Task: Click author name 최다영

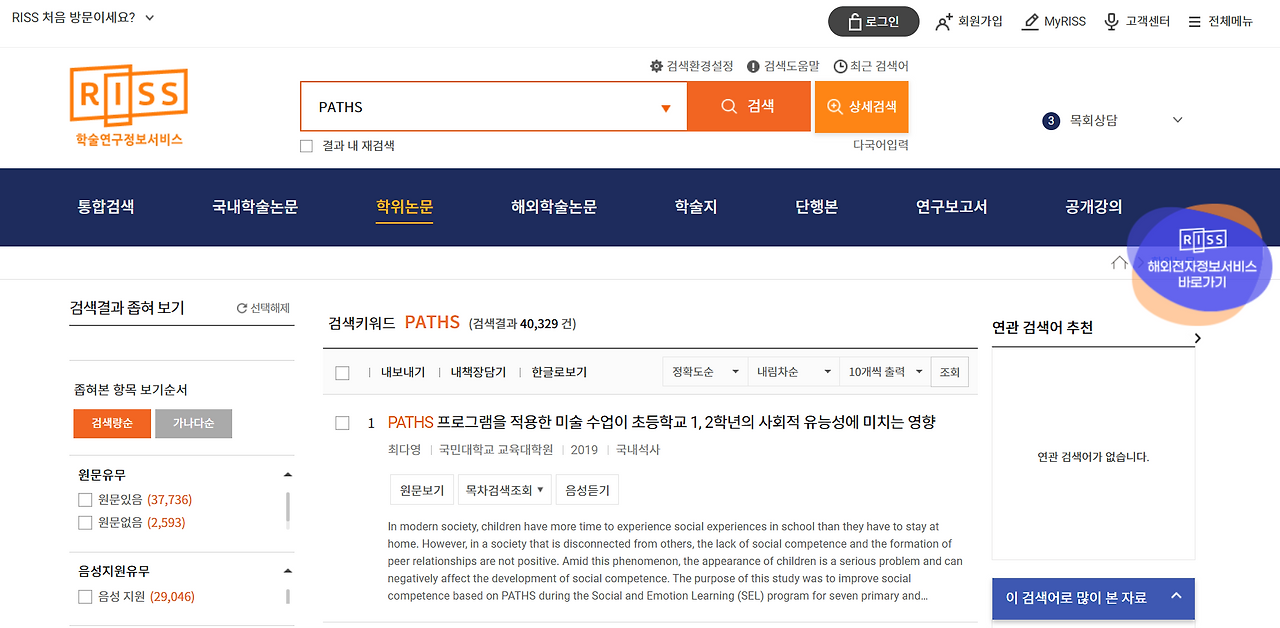Action: click(x=404, y=450)
